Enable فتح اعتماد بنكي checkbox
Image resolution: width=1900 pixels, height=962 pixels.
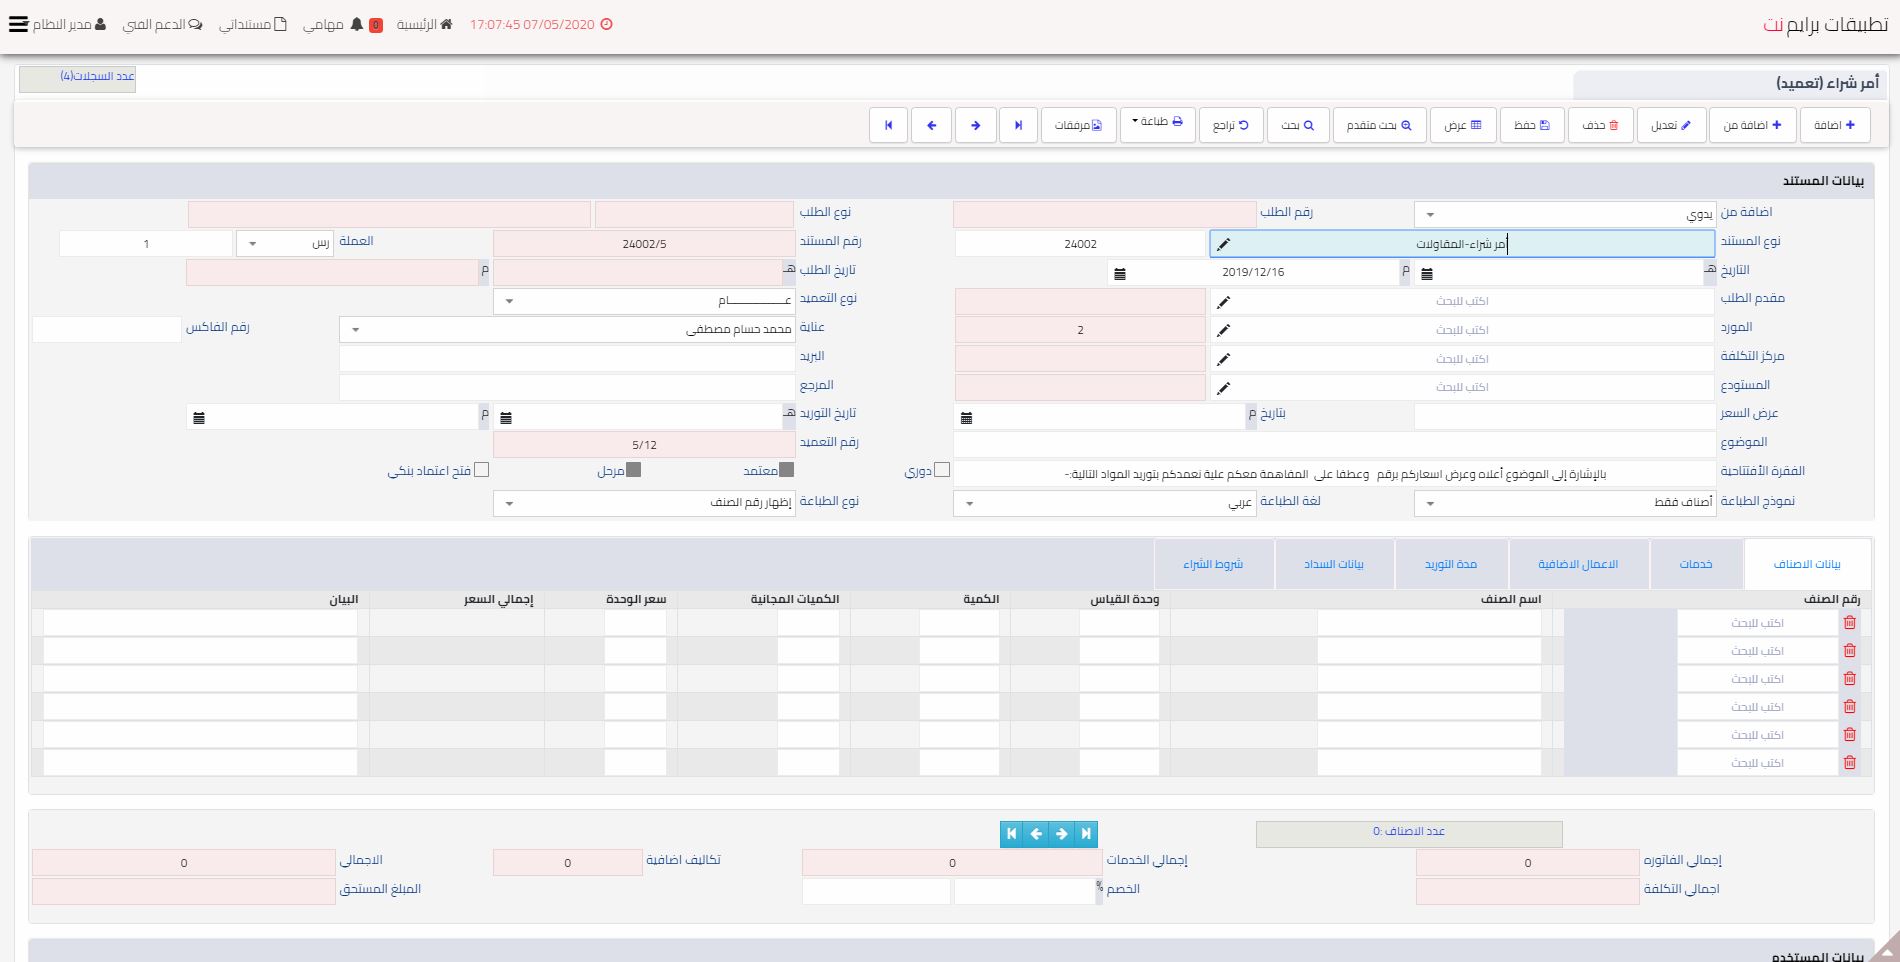click(x=481, y=470)
